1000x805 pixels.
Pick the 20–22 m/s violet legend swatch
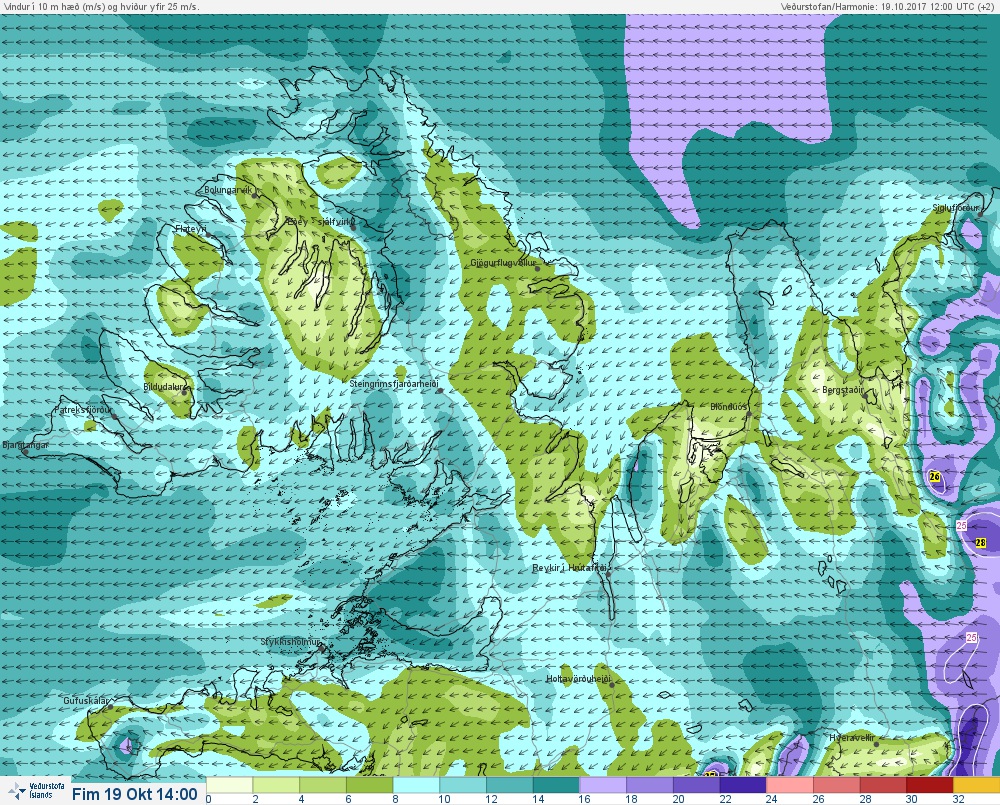coord(695,785)
